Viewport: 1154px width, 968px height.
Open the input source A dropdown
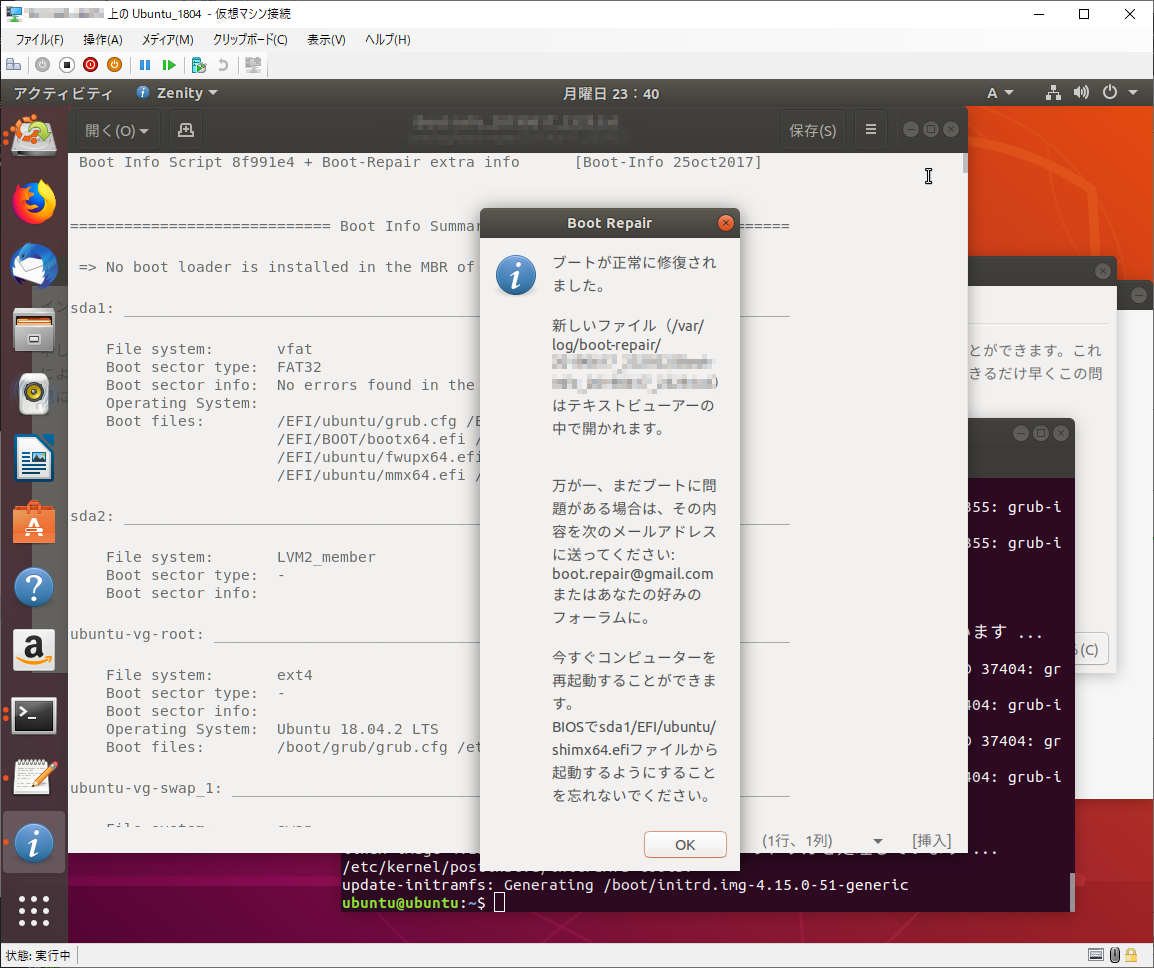[999, 93]
